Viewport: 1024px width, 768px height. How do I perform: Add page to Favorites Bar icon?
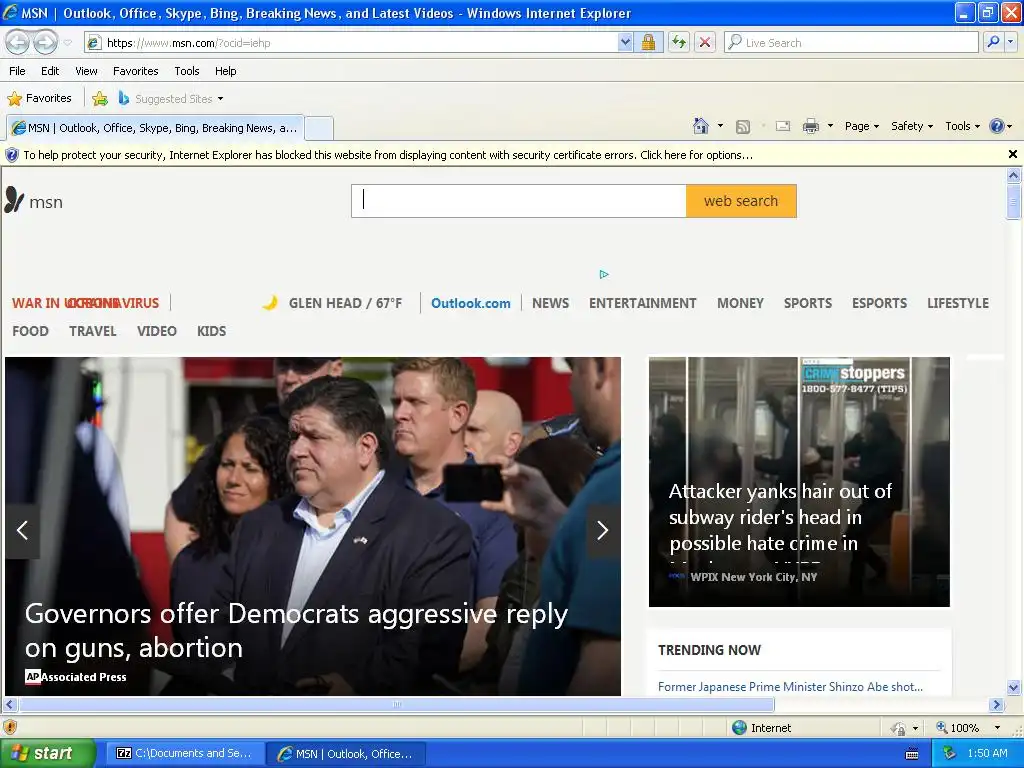click(x=100, y=99)
